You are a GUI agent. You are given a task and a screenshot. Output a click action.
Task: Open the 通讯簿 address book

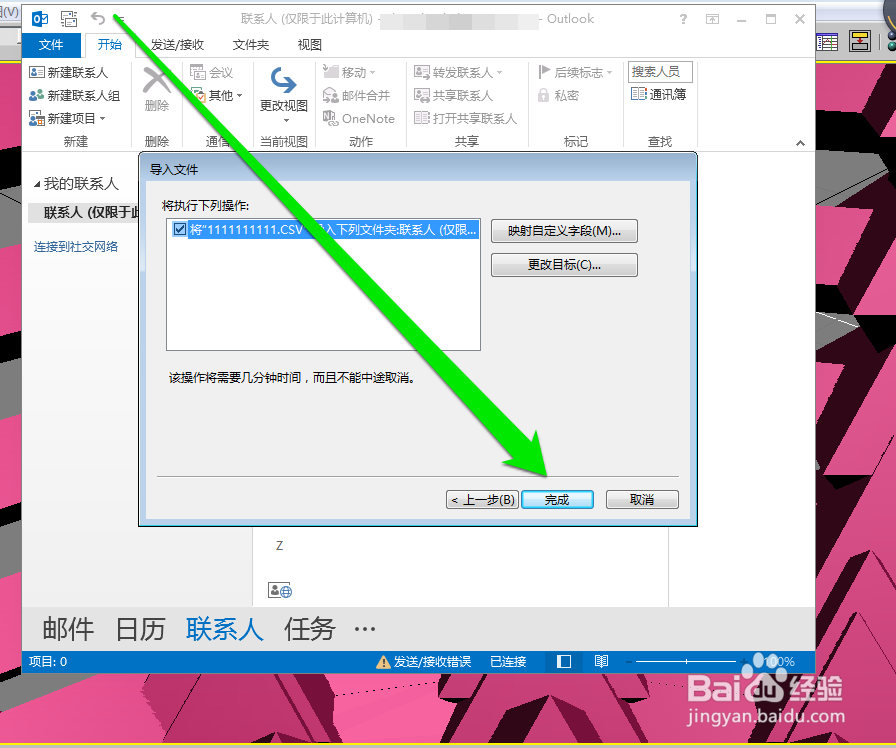point(658,94)
